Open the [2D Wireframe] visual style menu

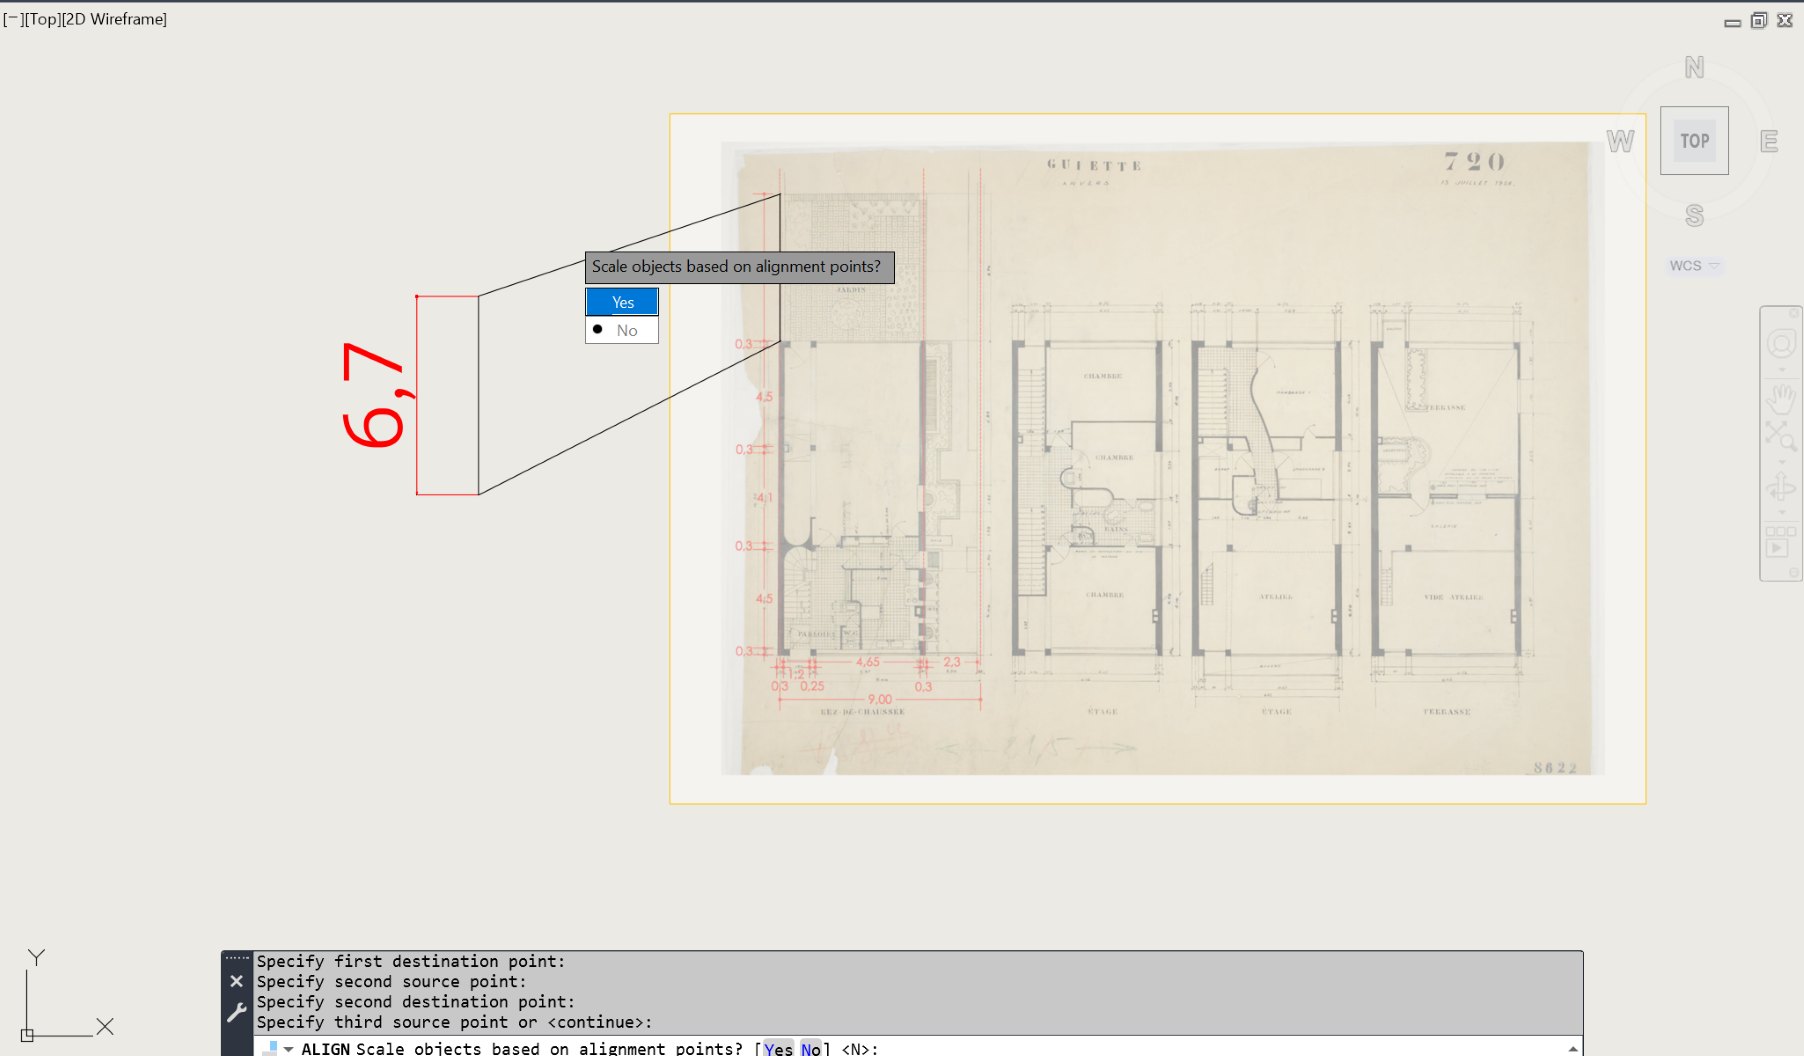114,19
